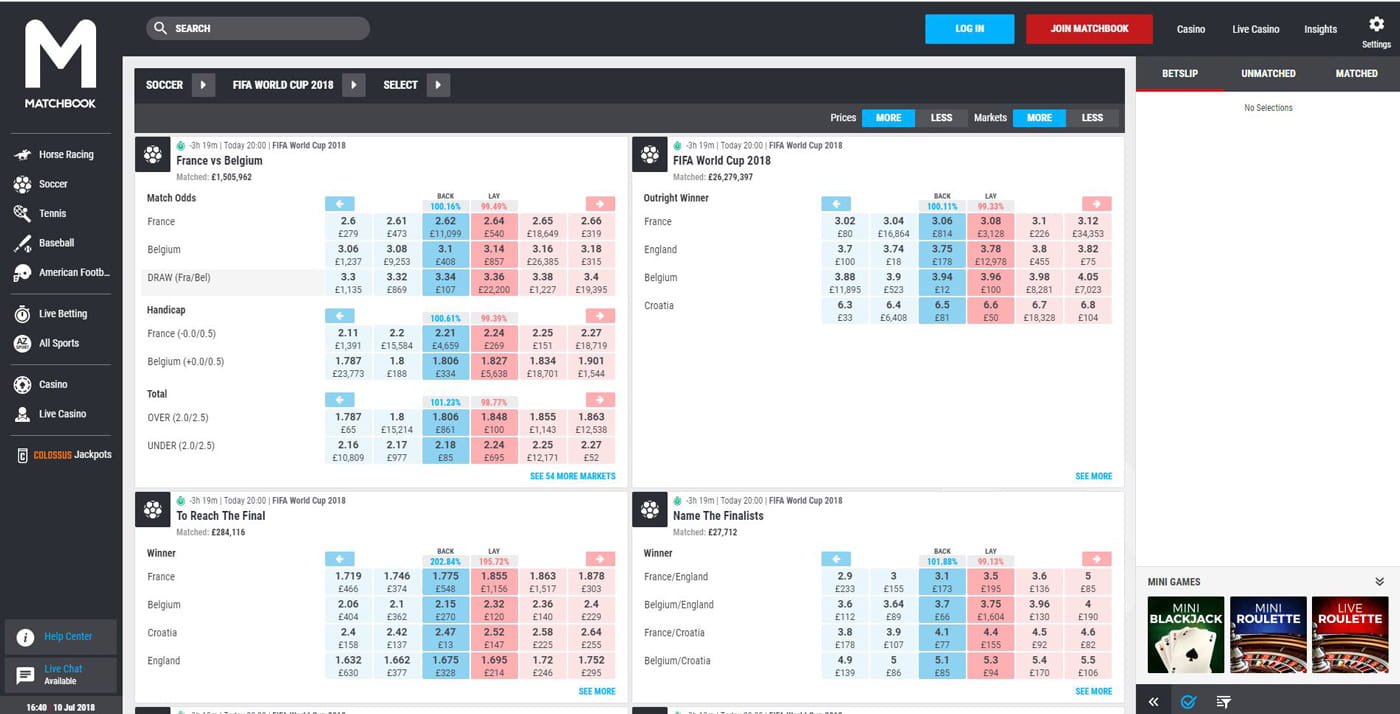Image resolution: width=1400 pixels, height=714 pixels.
Task: Launch the Mini Roulette game thumbnail
Action: [1268, 634]
